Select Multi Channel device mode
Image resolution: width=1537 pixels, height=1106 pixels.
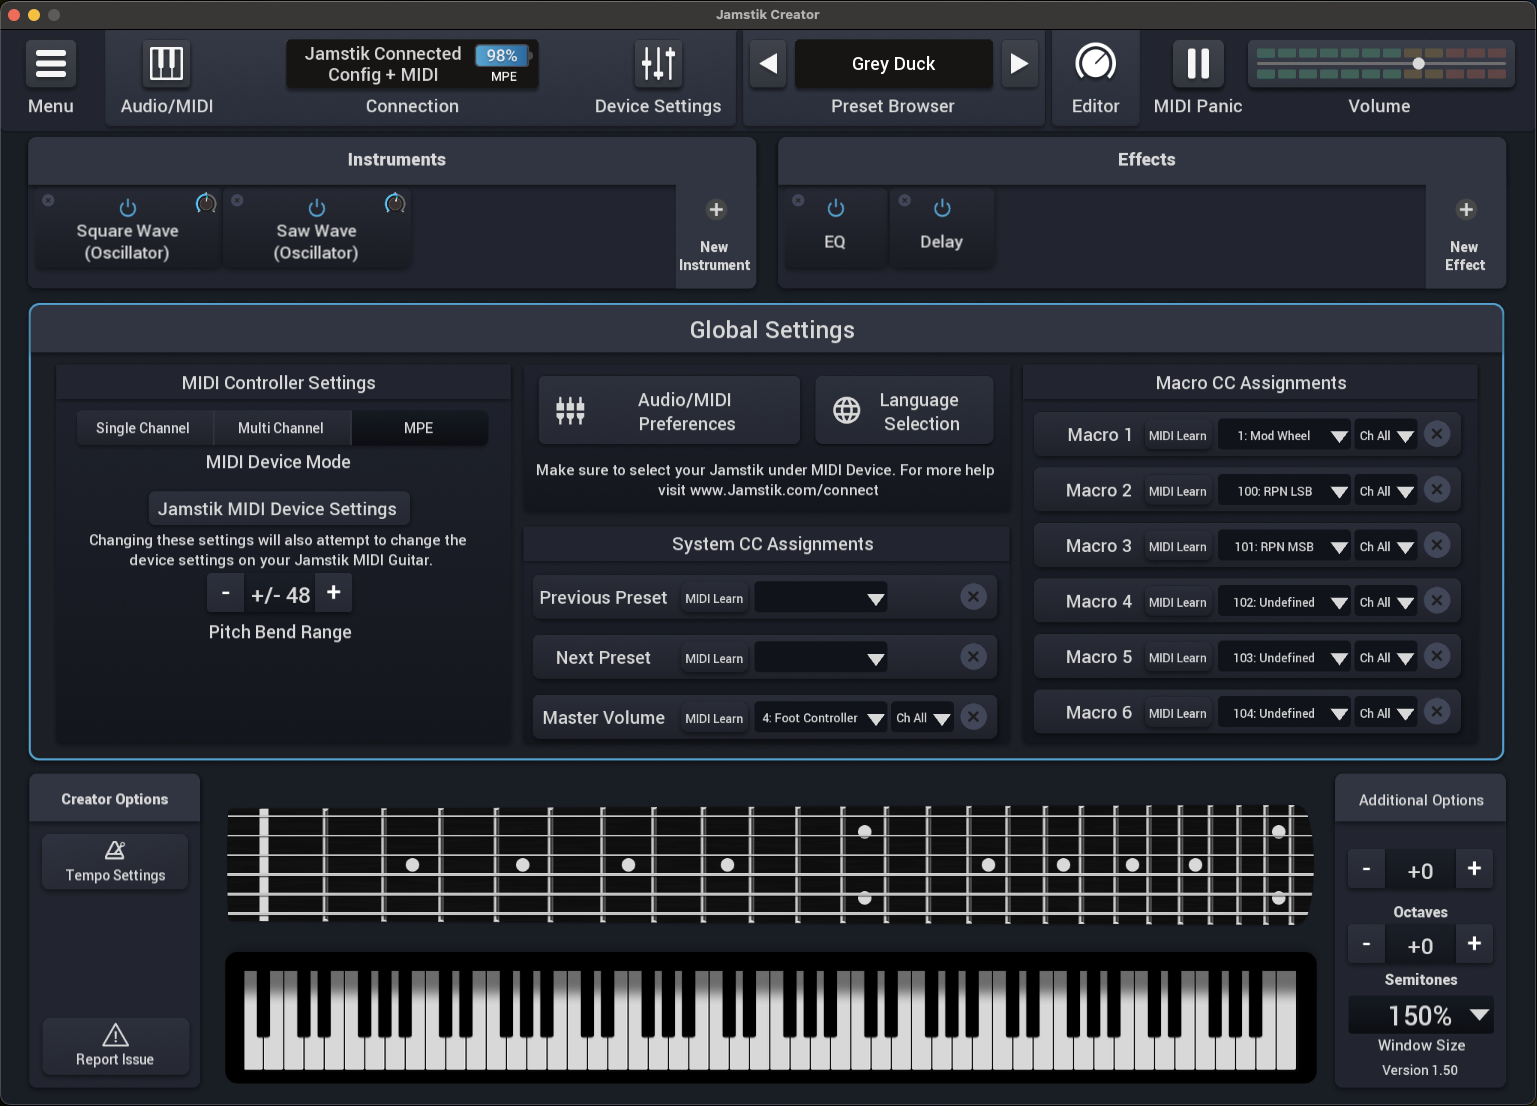pyautogui.click(x=281, y=428)
